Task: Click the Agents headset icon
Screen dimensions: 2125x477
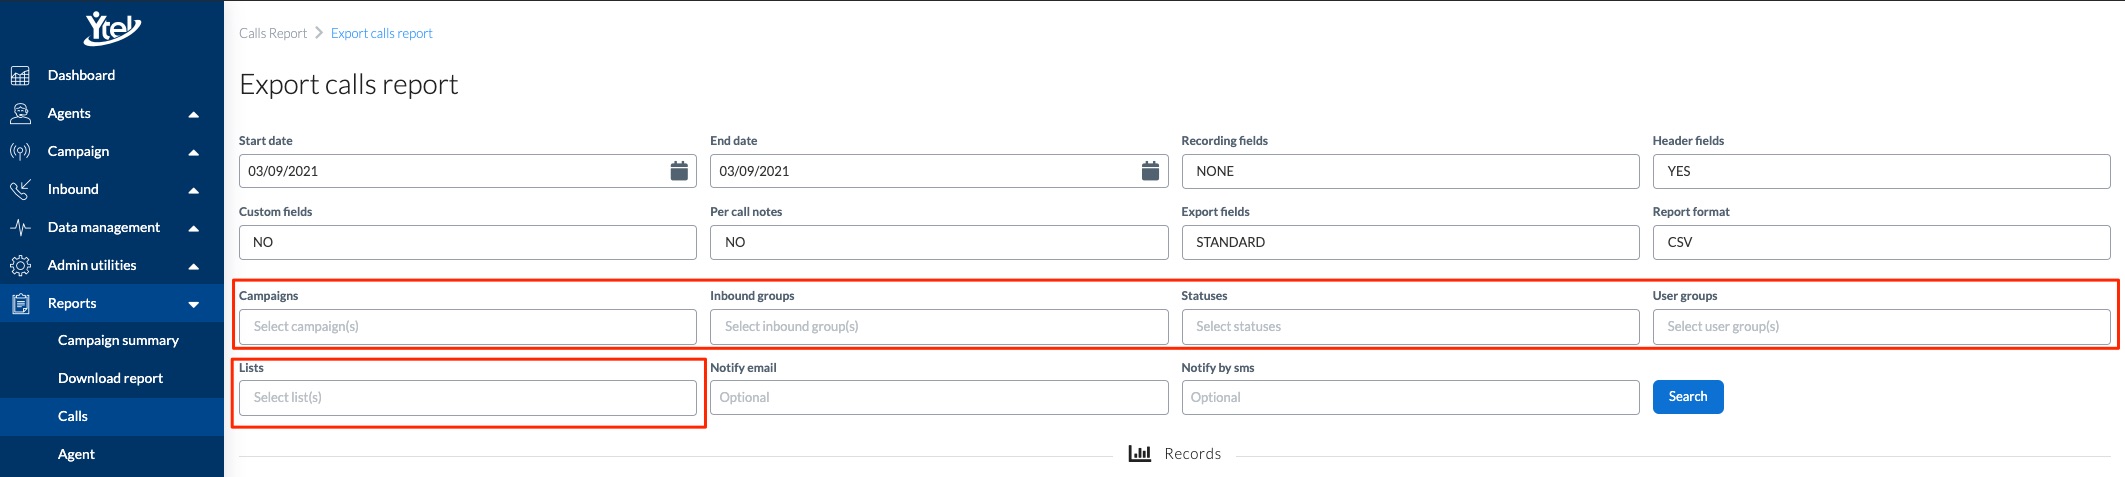Action: [x=20, y=113]
